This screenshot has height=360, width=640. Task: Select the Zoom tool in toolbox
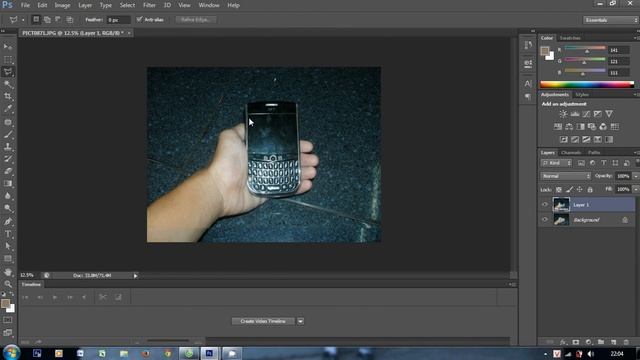tap(8, 284)
